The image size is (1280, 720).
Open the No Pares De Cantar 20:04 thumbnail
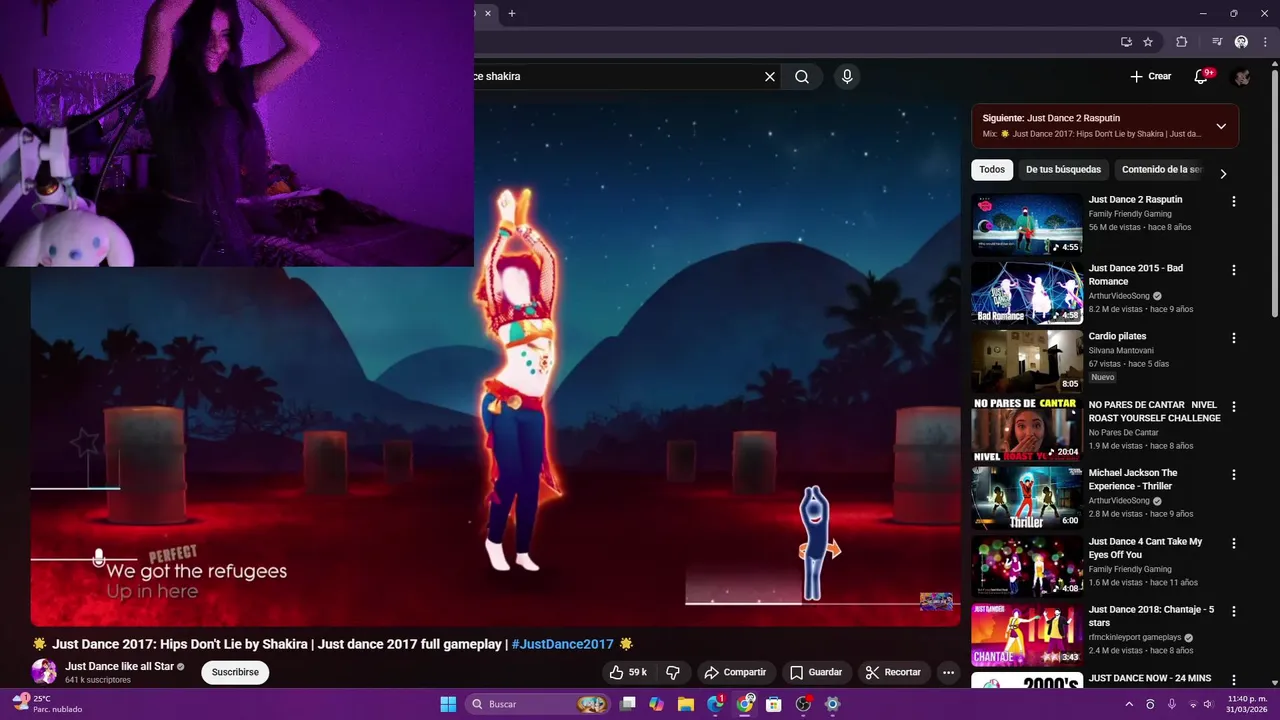[x=1027, y=429]
